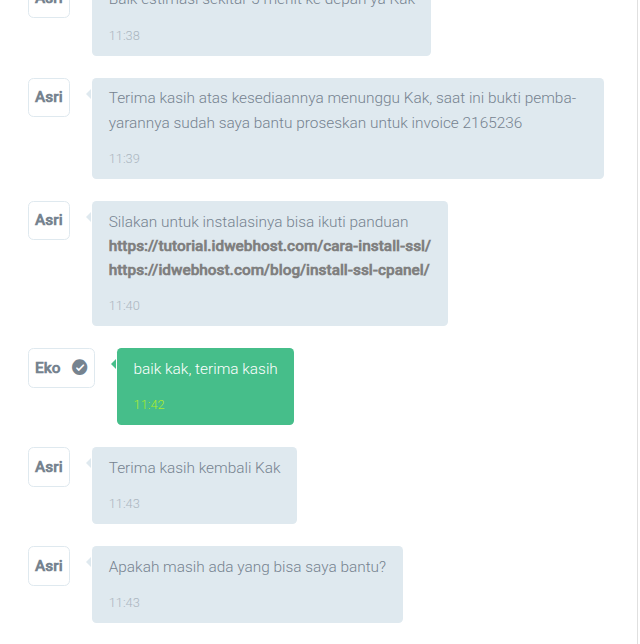Click the verified checkmark icon beside Eko
This screenshot has width=640, height=644.
coord(80,367)
